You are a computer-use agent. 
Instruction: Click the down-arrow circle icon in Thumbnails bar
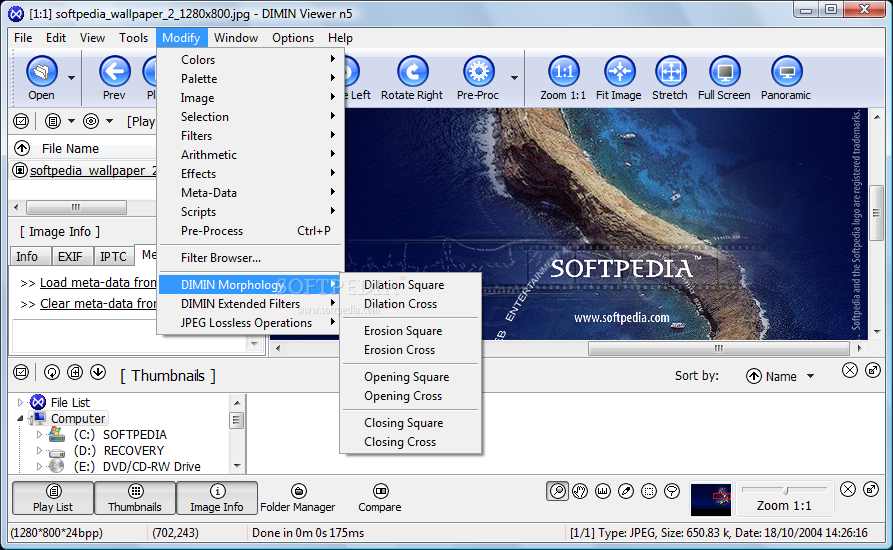(x=98, y=372)
